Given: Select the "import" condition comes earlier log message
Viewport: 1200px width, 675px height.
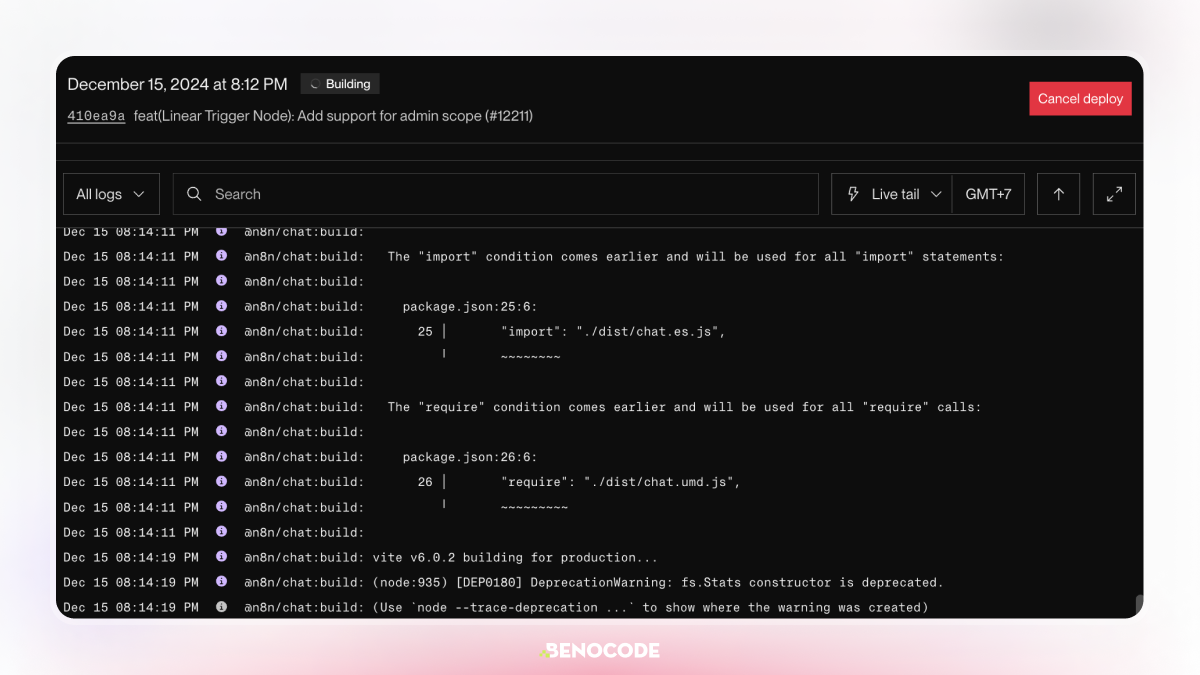Looking at the screenshot, I should click(695, 257).
